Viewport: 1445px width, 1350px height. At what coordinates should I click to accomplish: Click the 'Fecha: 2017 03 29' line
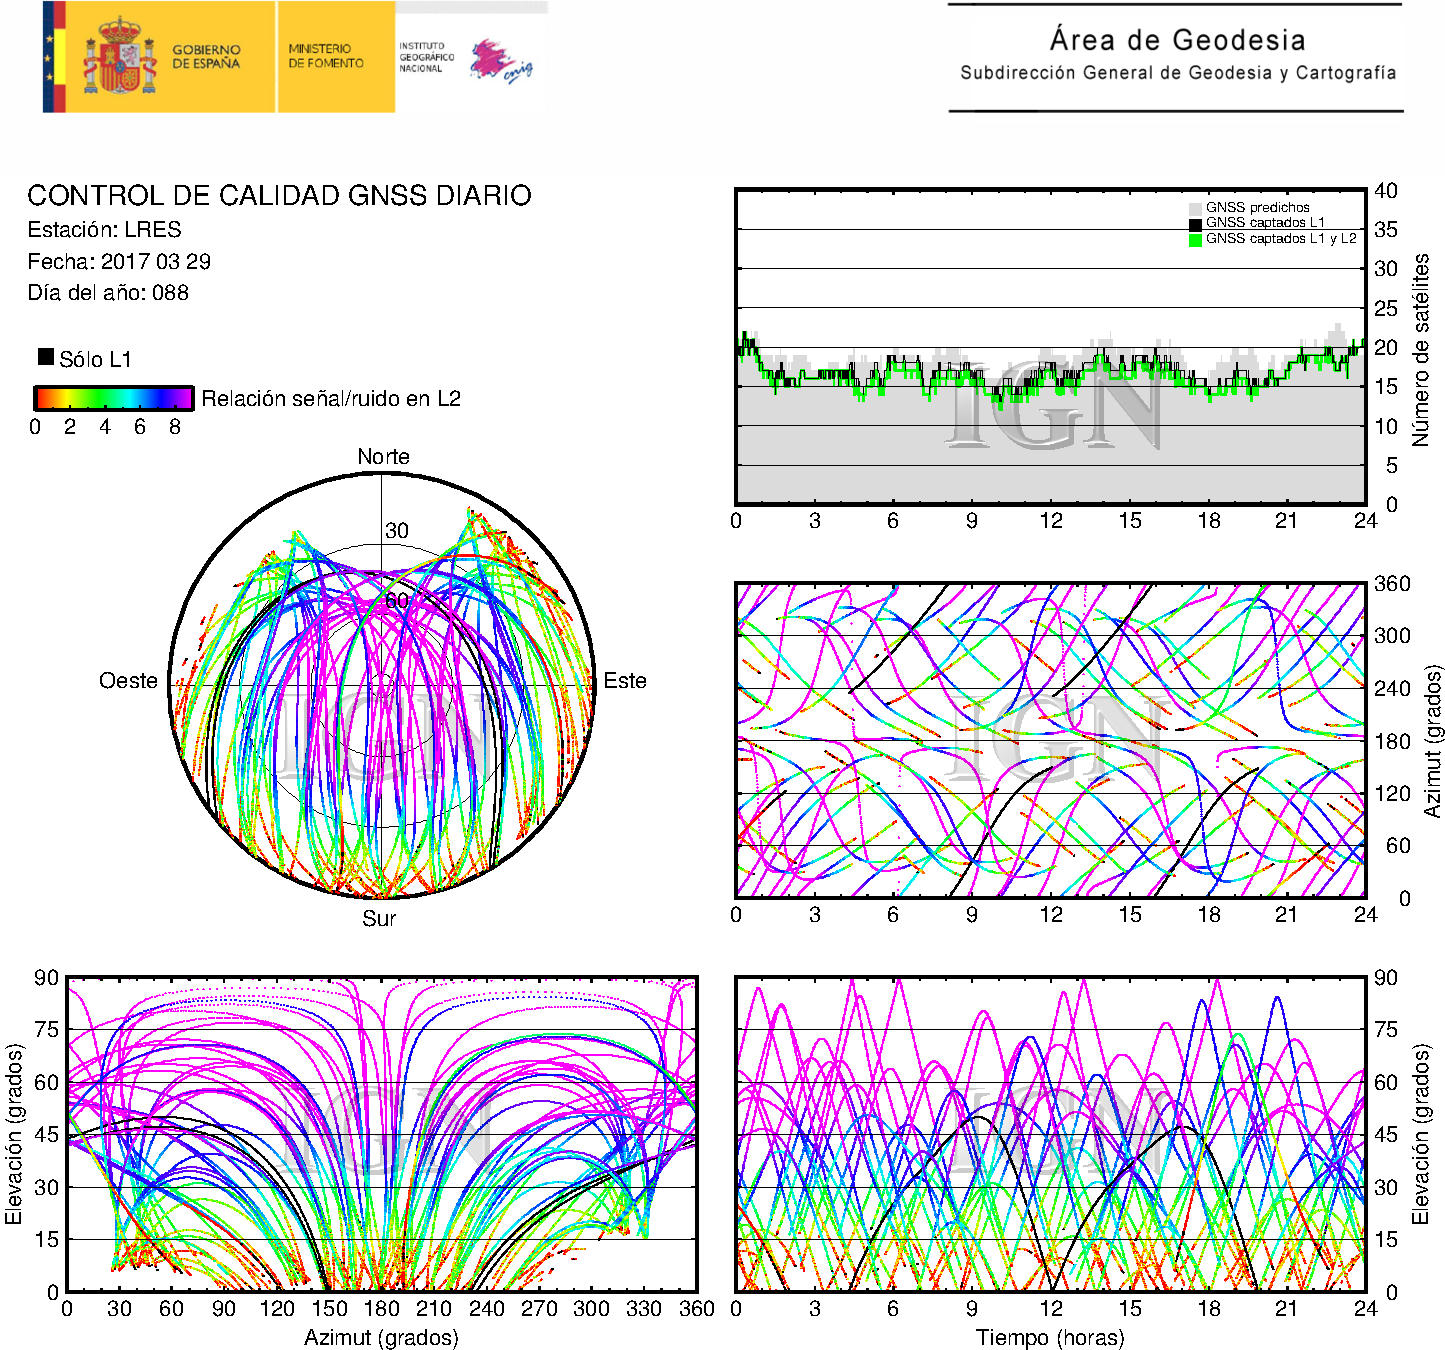[x=119, y=261]
